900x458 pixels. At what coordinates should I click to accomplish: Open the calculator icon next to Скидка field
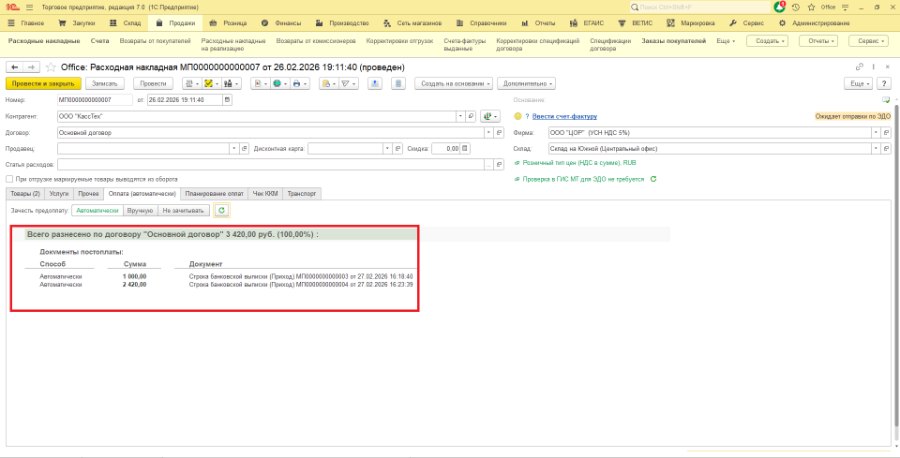pyautogui.click(x=465, y=149)
